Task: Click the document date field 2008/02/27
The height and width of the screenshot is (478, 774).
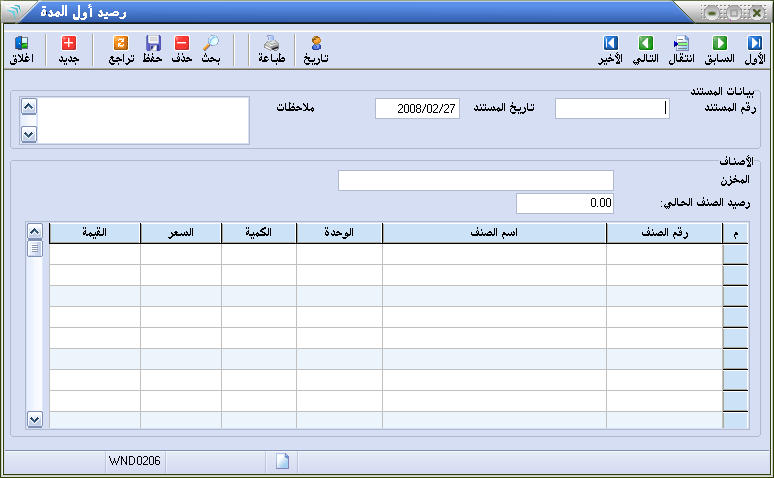Action: [x=417, y=109]
